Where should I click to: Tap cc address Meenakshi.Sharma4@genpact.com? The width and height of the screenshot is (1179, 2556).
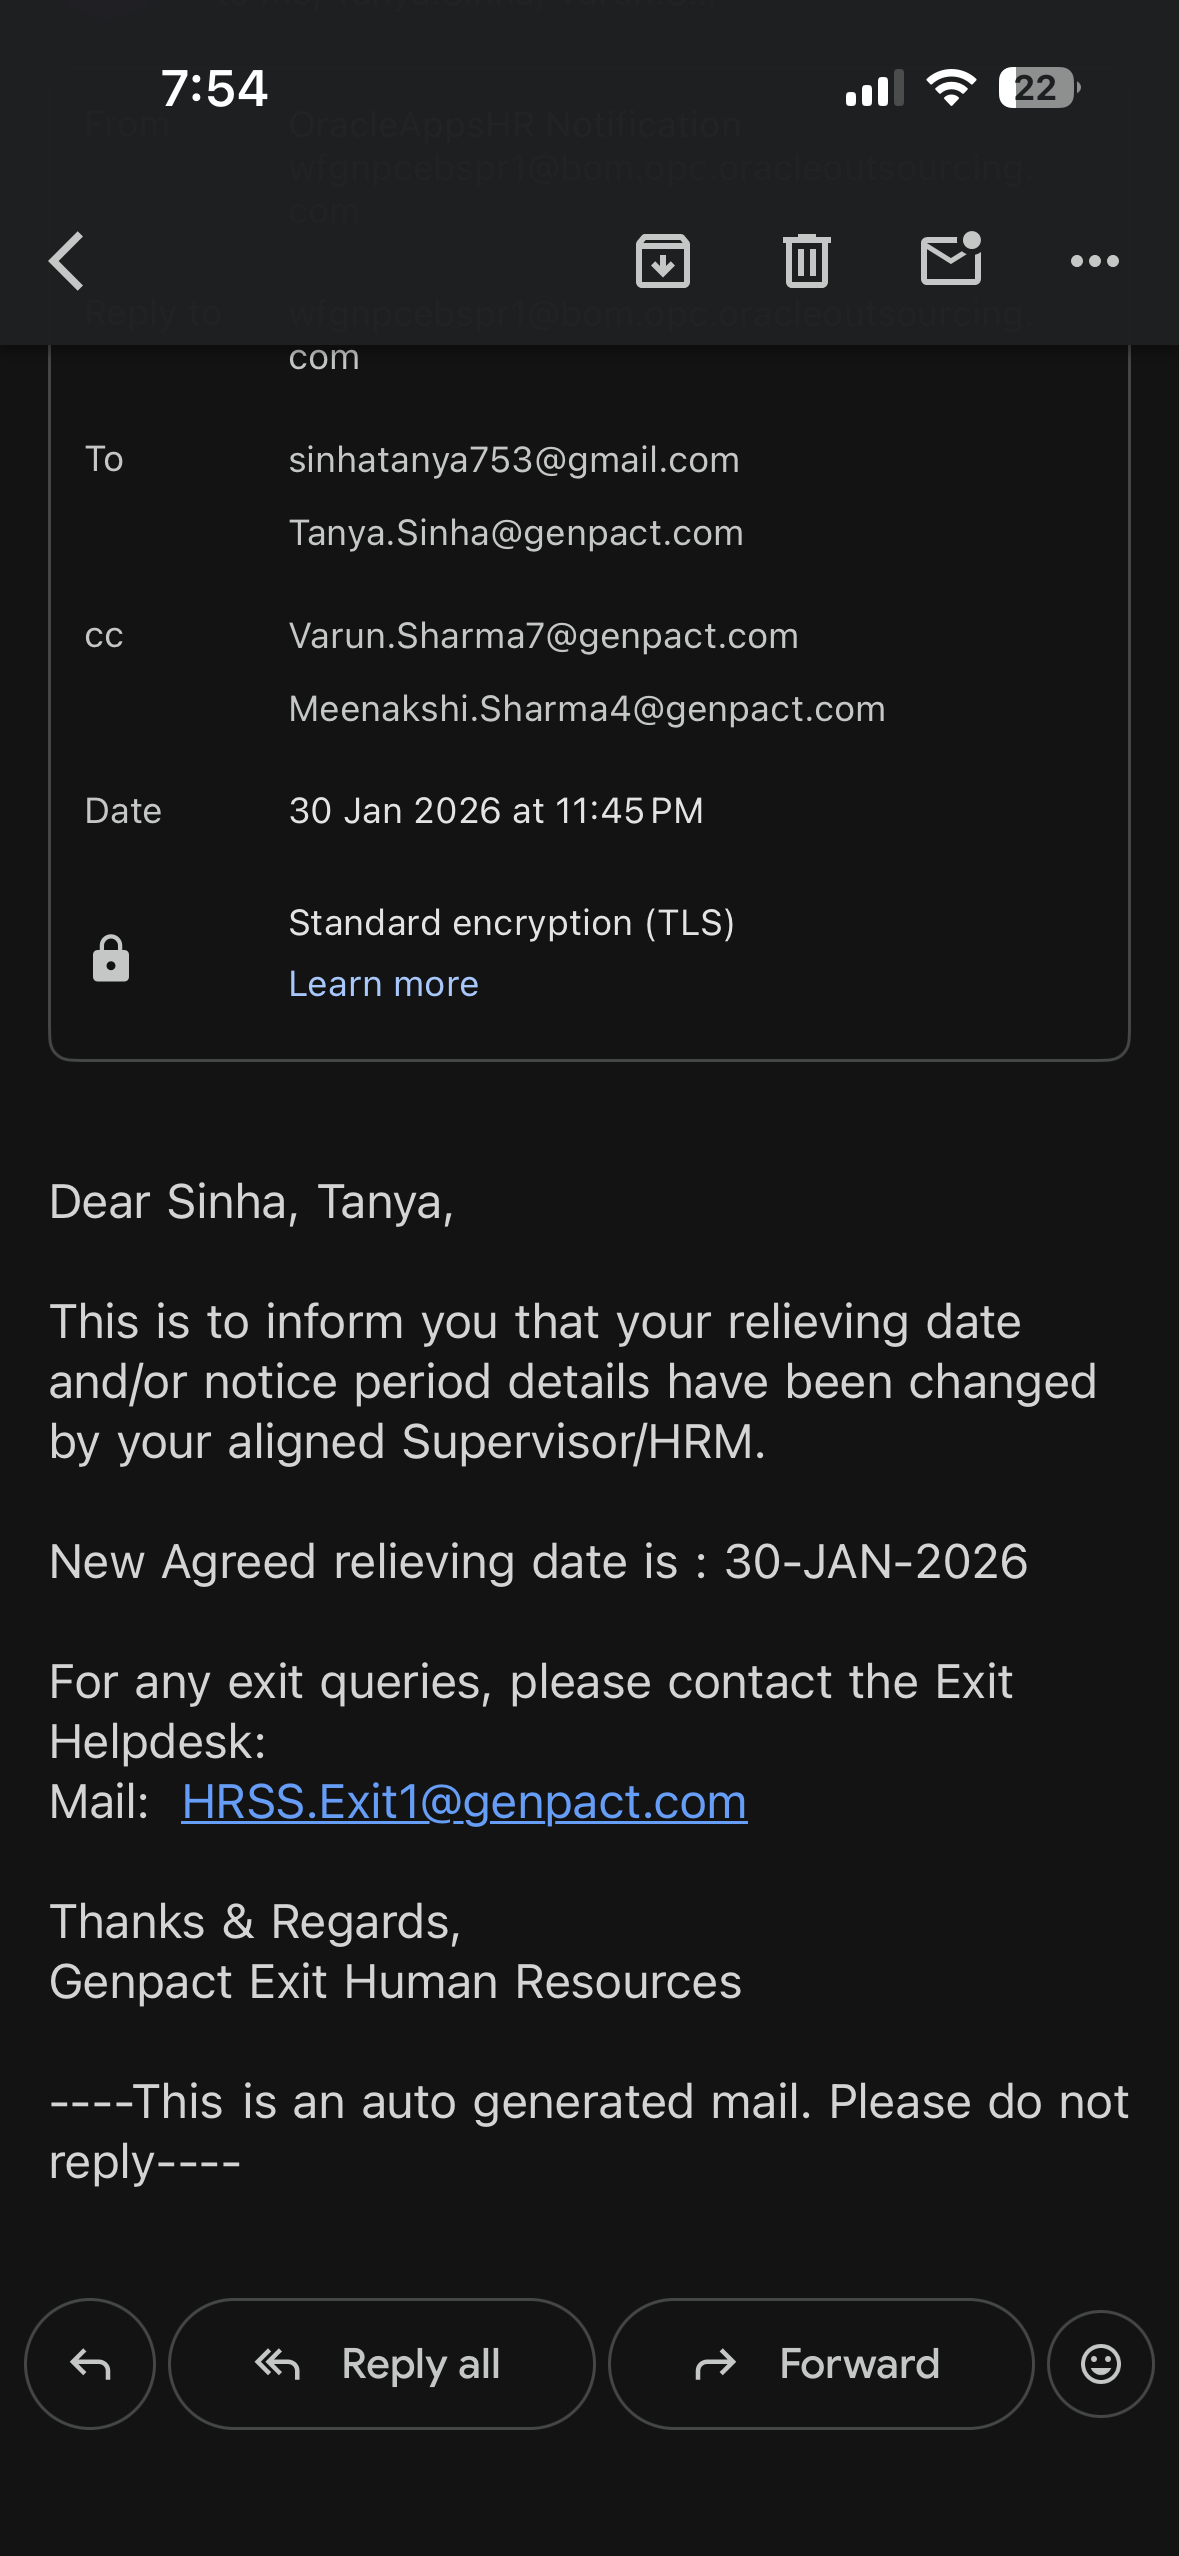click(x=587, y=709)
